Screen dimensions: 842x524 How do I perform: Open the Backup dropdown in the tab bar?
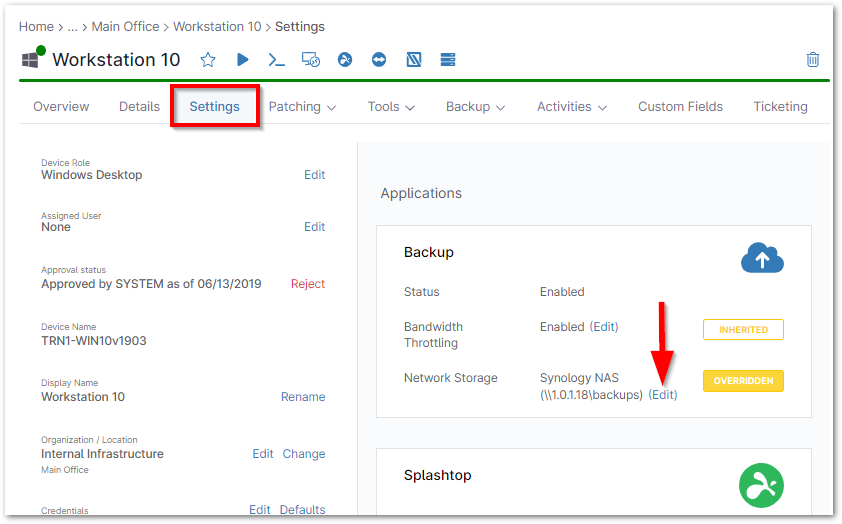(475, 107)
